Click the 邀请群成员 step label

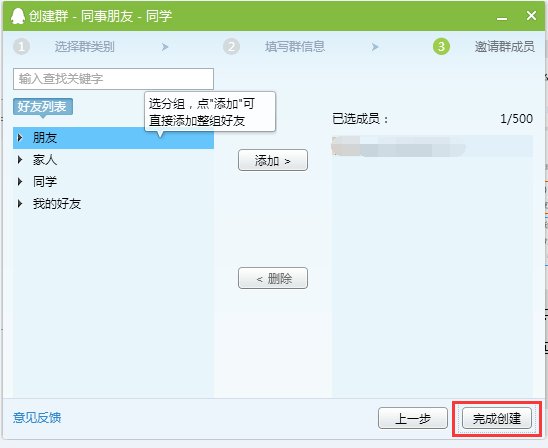point(505,46)
